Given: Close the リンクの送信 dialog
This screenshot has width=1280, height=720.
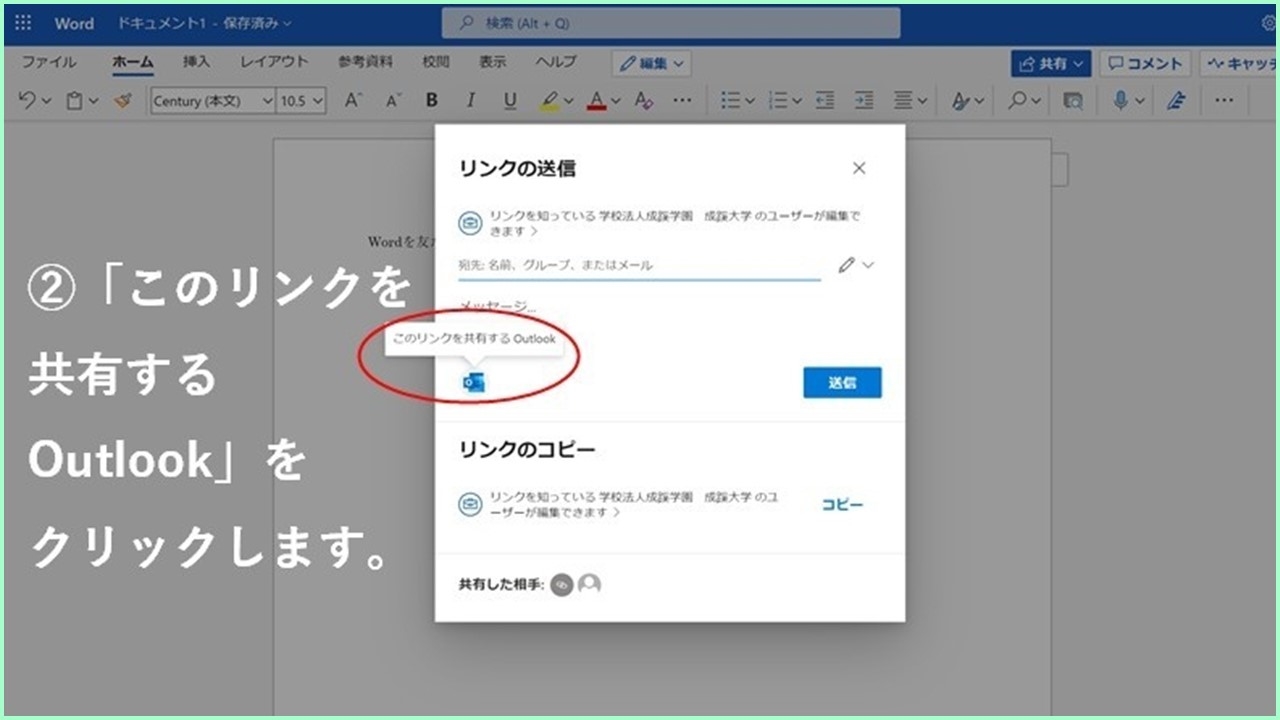Looking at the screenshot, I should pyautogui.click(x=859, y=168).
